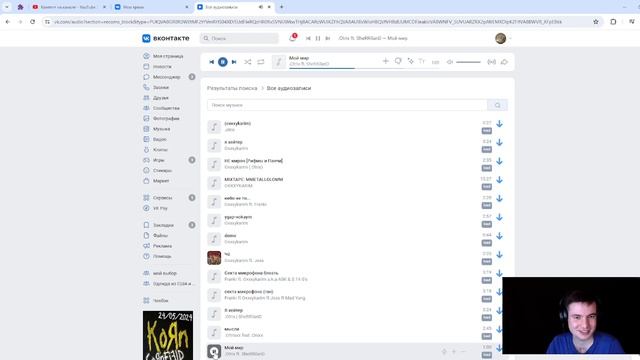Screen dimensions: 640x360
Task: Skip to previous track in the audio player
Action: [x=211, y=62]
